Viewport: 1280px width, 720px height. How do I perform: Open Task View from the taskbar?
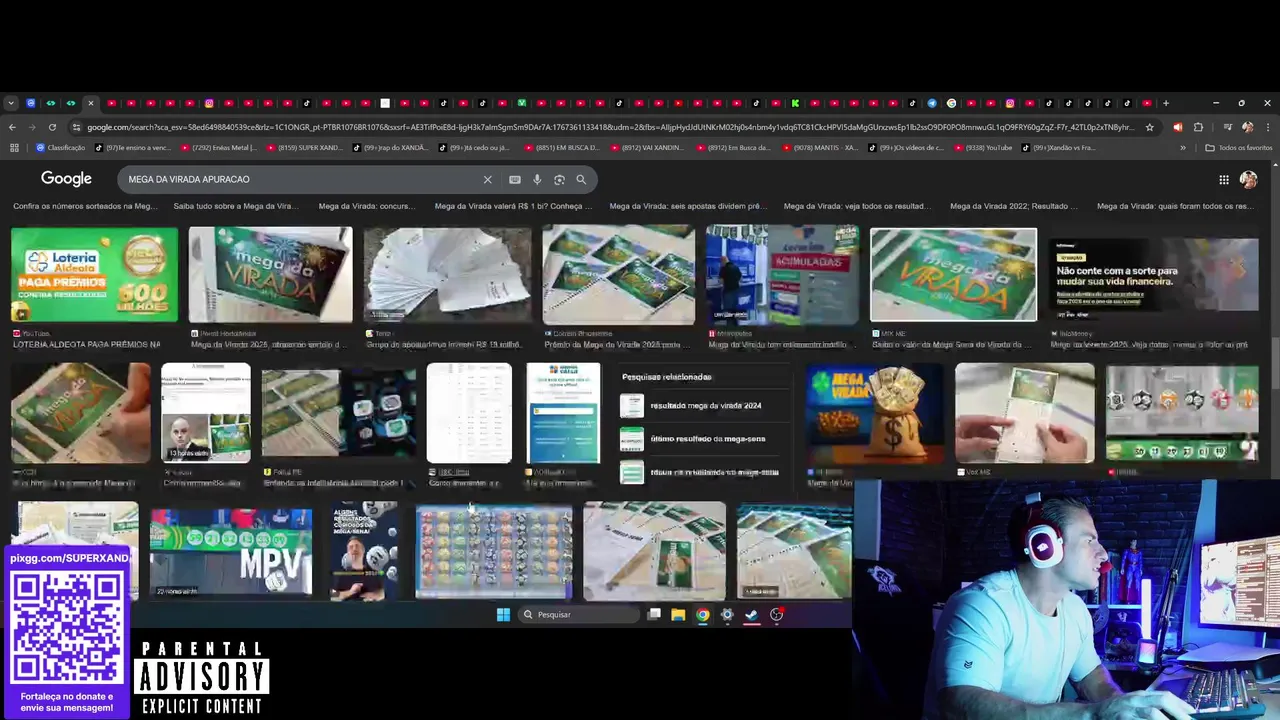[654, 615]
